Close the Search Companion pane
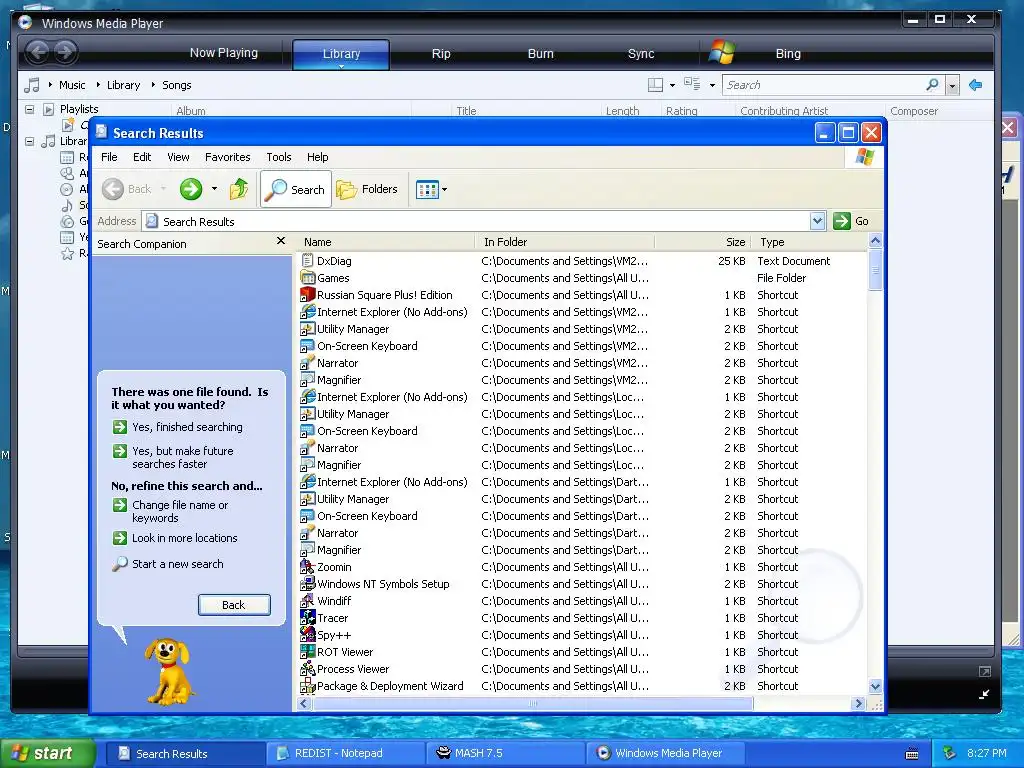Image resolution: width=1024 pixels, height=768 pixels. click(281, 241)
